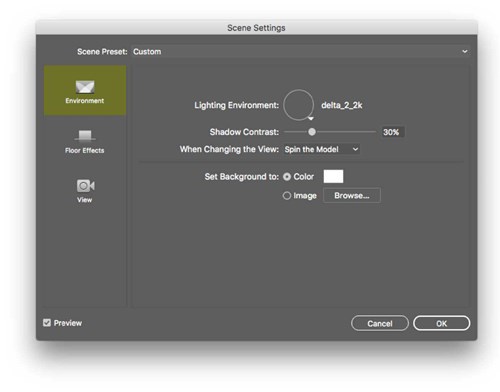This screenshot has height=392, width=500.
Task: Toggle the Preview checkbox
Action: point(47,323)
